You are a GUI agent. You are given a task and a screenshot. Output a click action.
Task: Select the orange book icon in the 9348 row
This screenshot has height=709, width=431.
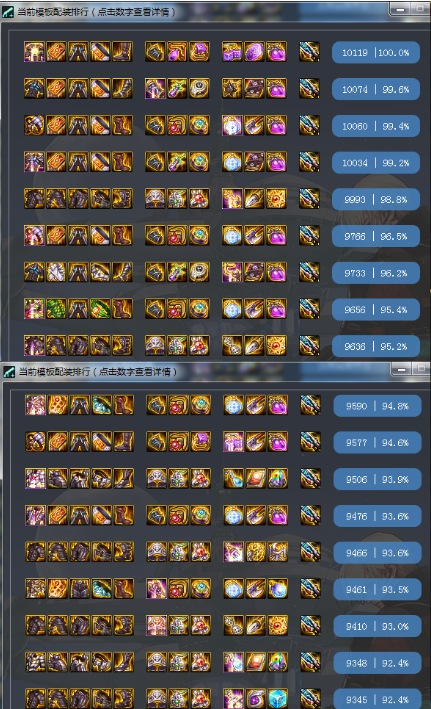coord(256,662)
